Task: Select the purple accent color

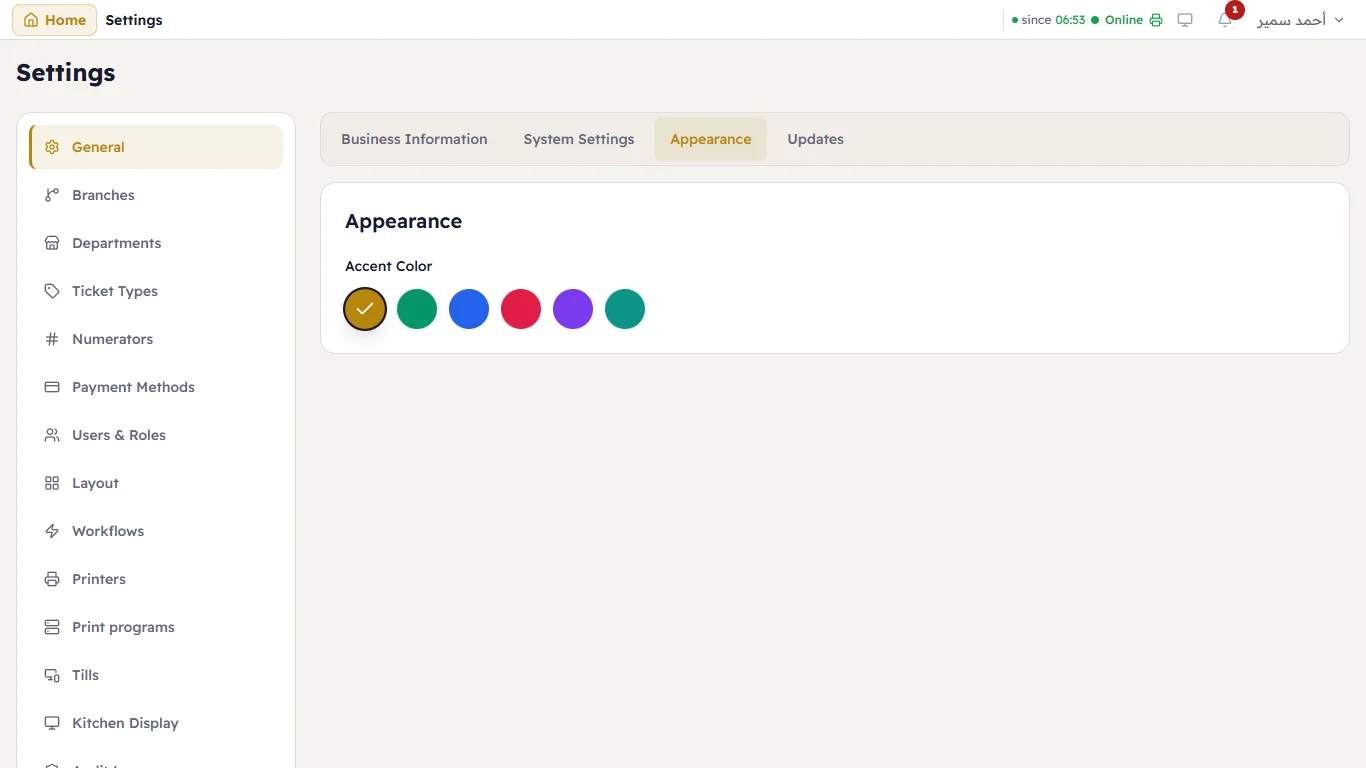Action: [x=573, y=309]
